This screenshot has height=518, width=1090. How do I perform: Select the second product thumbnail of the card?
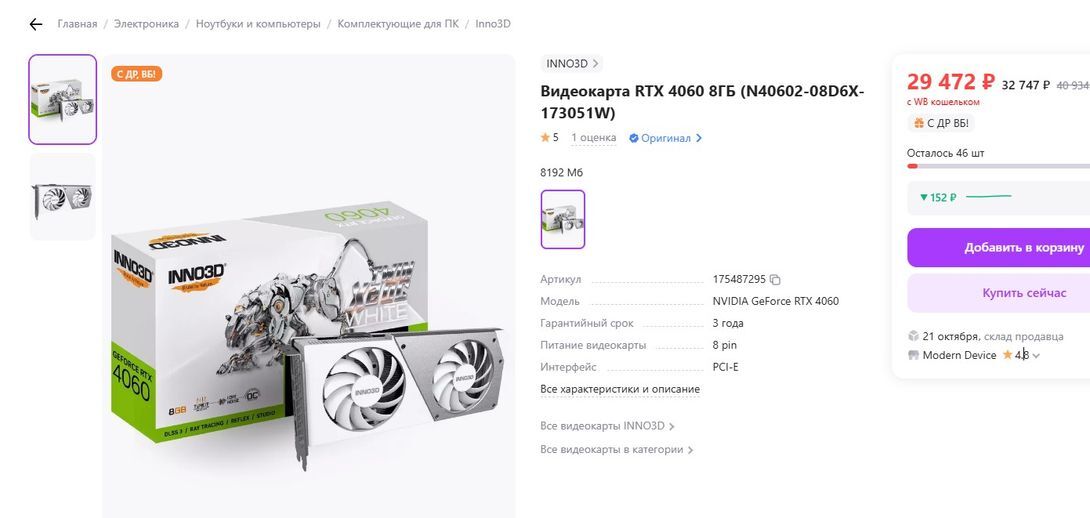click(63, 197)
